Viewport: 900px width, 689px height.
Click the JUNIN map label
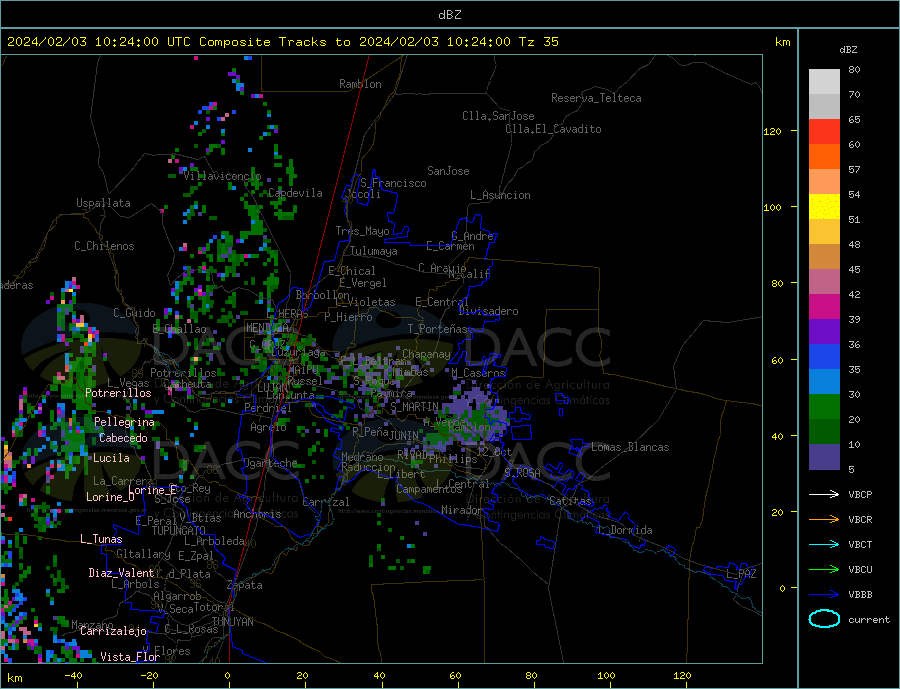[404, 436]
